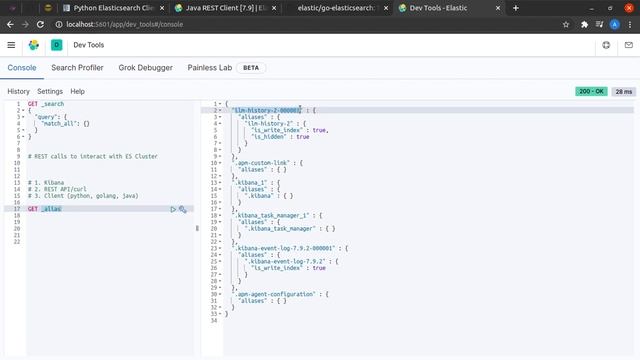Close the Dev Tools - Elastic tab
The height and width of the screenshot is (360, 640).
point(498,8)
